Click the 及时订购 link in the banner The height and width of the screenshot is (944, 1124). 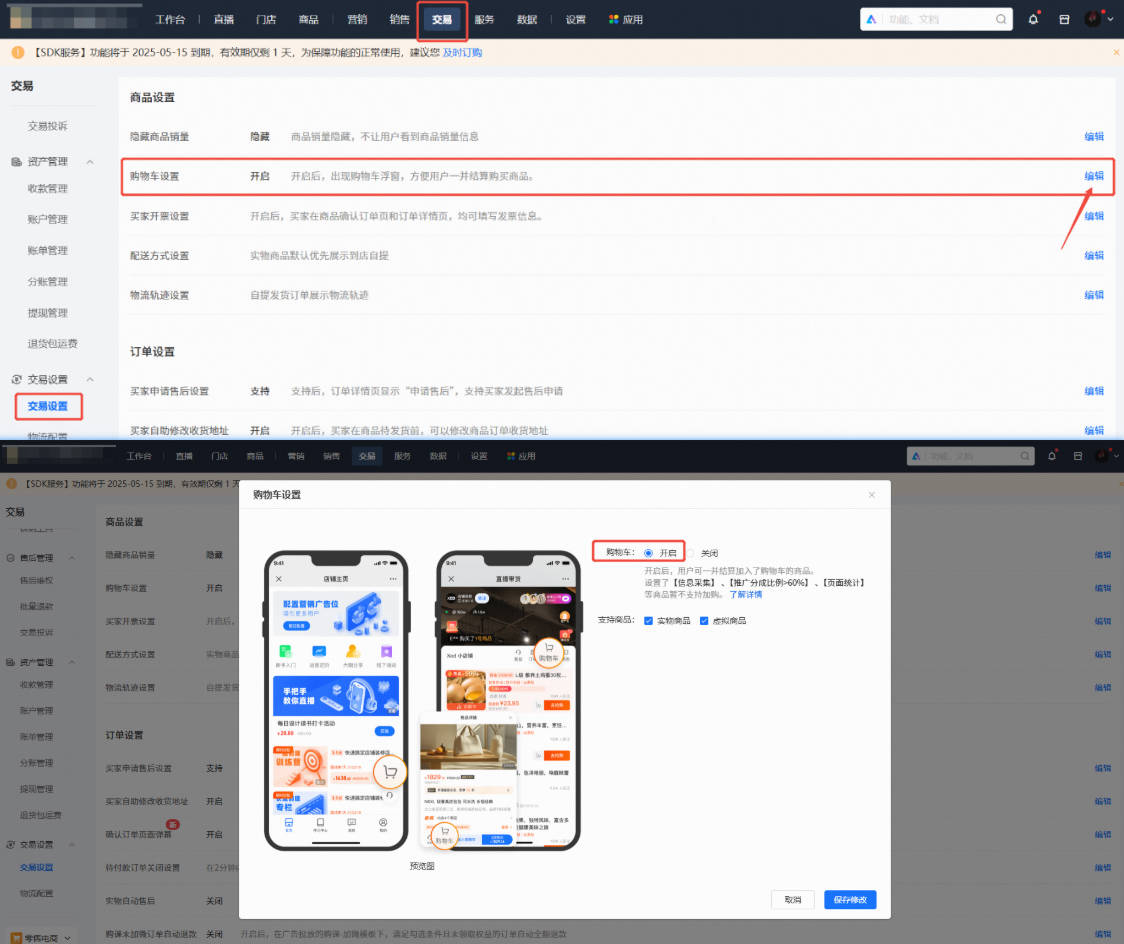pyautogui.click(x=463, y=51)
